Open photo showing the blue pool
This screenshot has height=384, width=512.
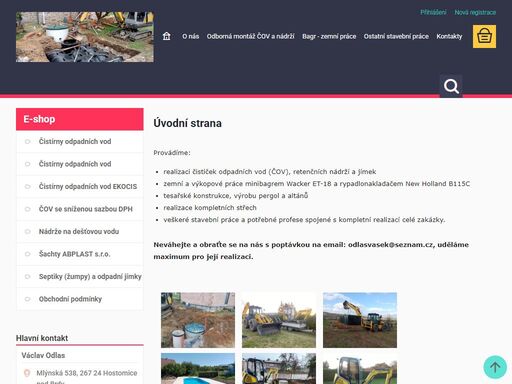[x=198, y=369]
